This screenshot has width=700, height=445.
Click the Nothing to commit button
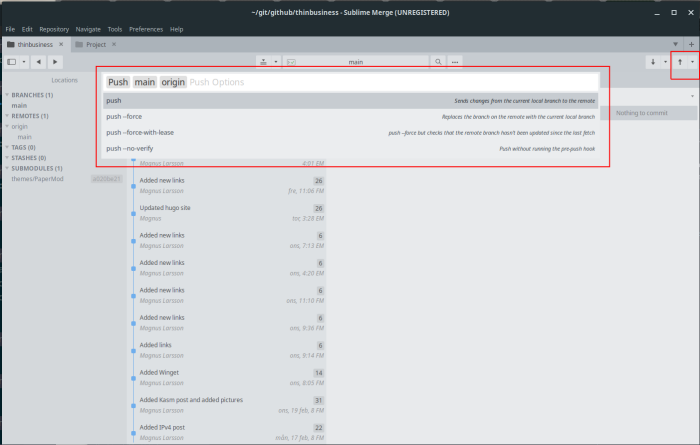[x=642, y=113]
